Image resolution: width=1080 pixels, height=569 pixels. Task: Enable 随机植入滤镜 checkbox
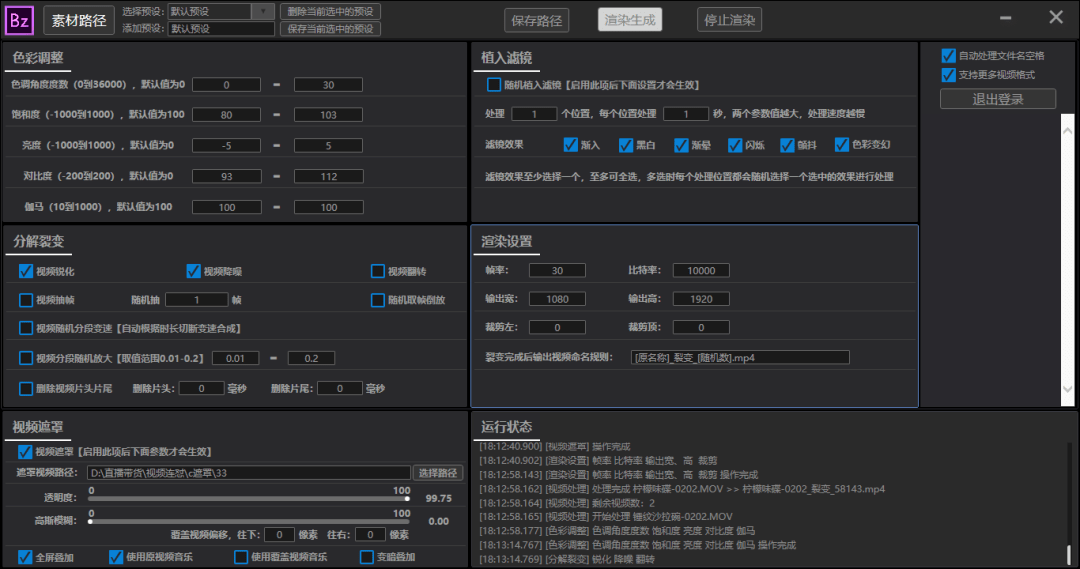coord(493,85)
